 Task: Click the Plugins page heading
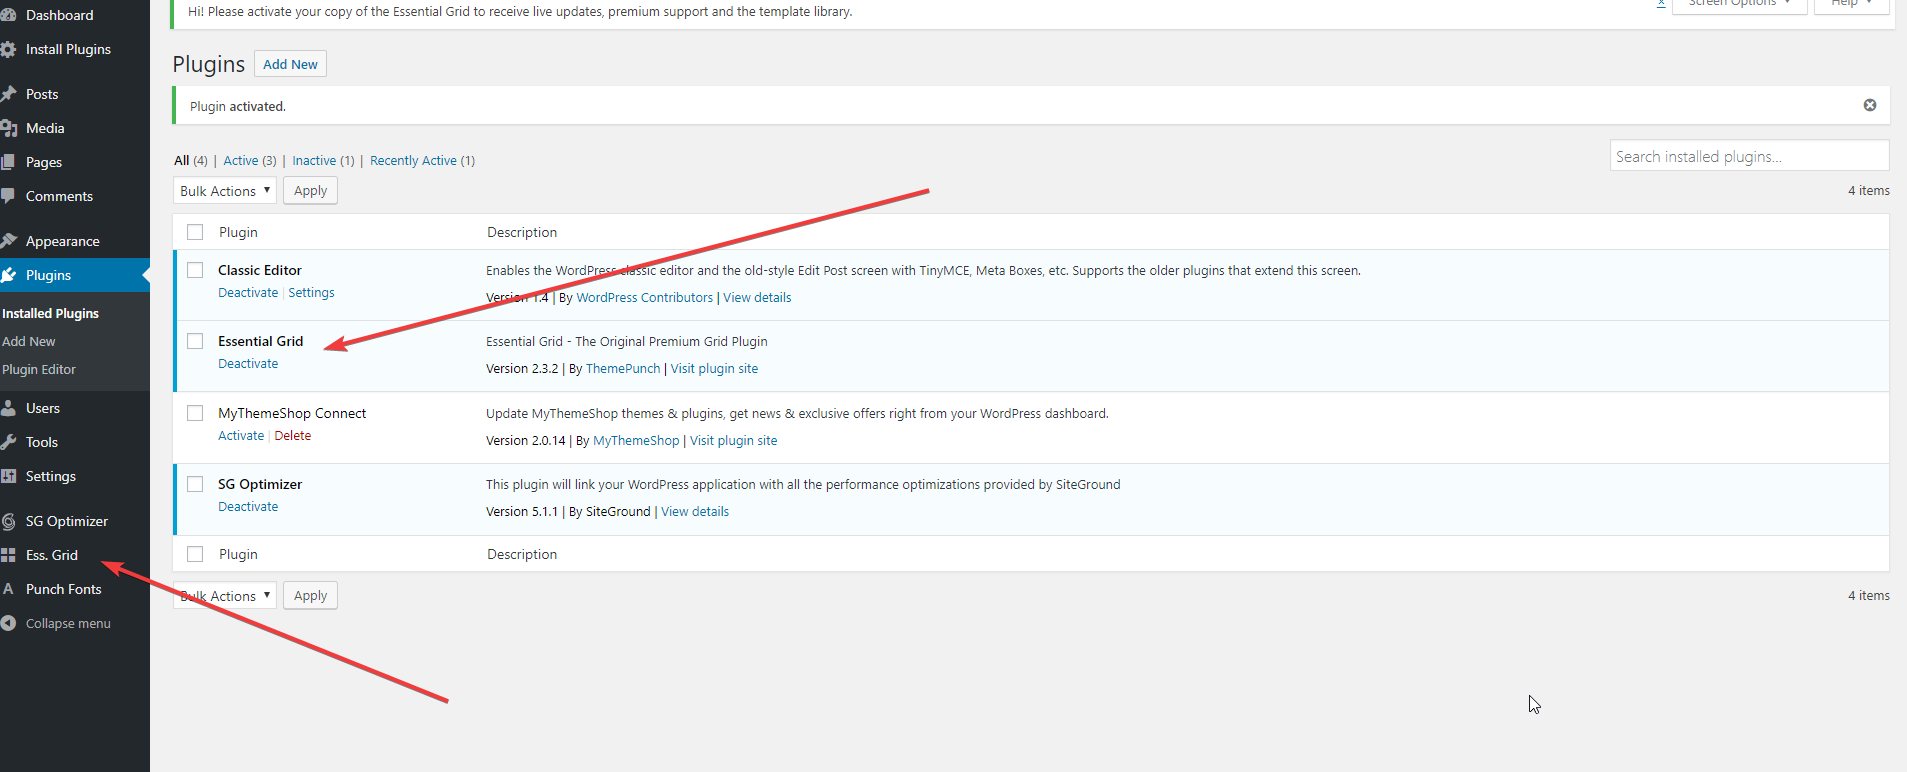(x=208, y=64)
